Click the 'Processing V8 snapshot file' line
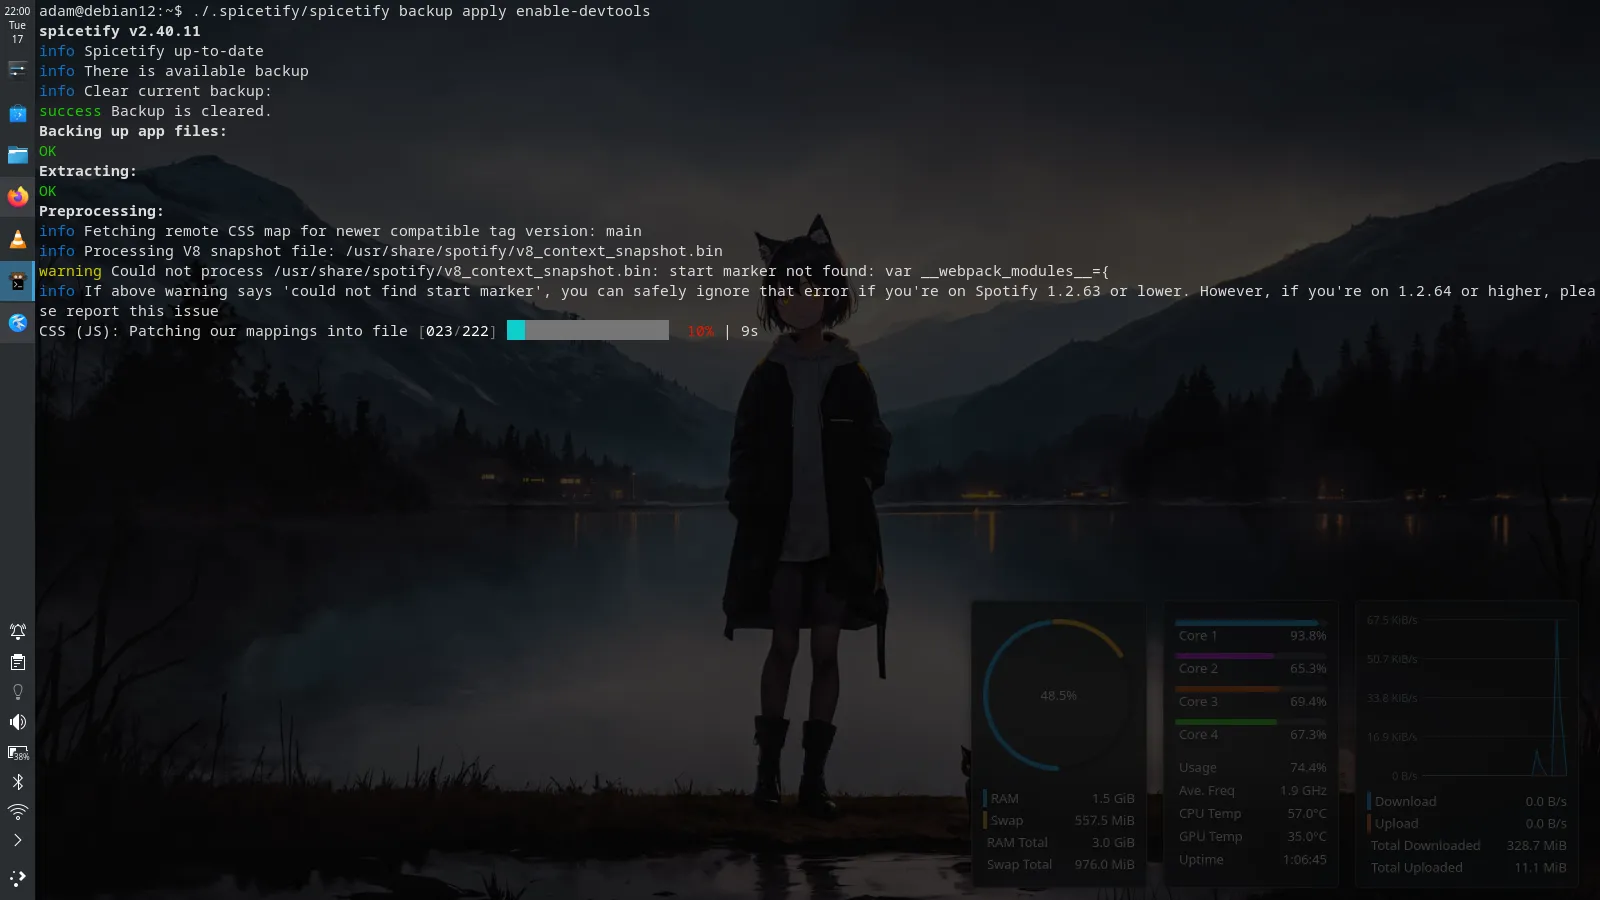The height and width of the screenshot is (900, 1600). pyautogui.click(x=381, y=251)
